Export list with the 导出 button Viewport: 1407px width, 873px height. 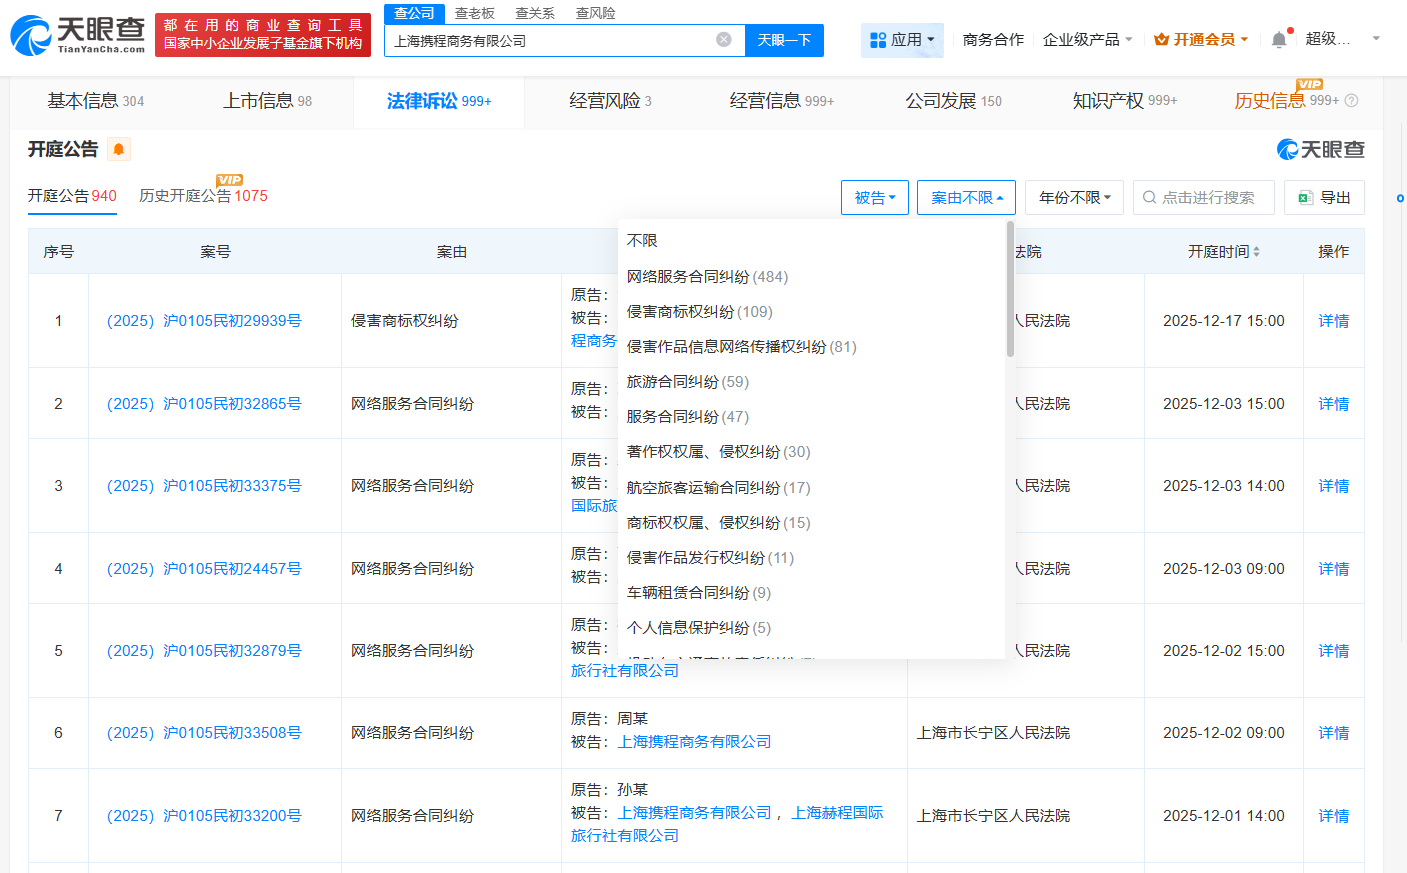click(1324, 198)
